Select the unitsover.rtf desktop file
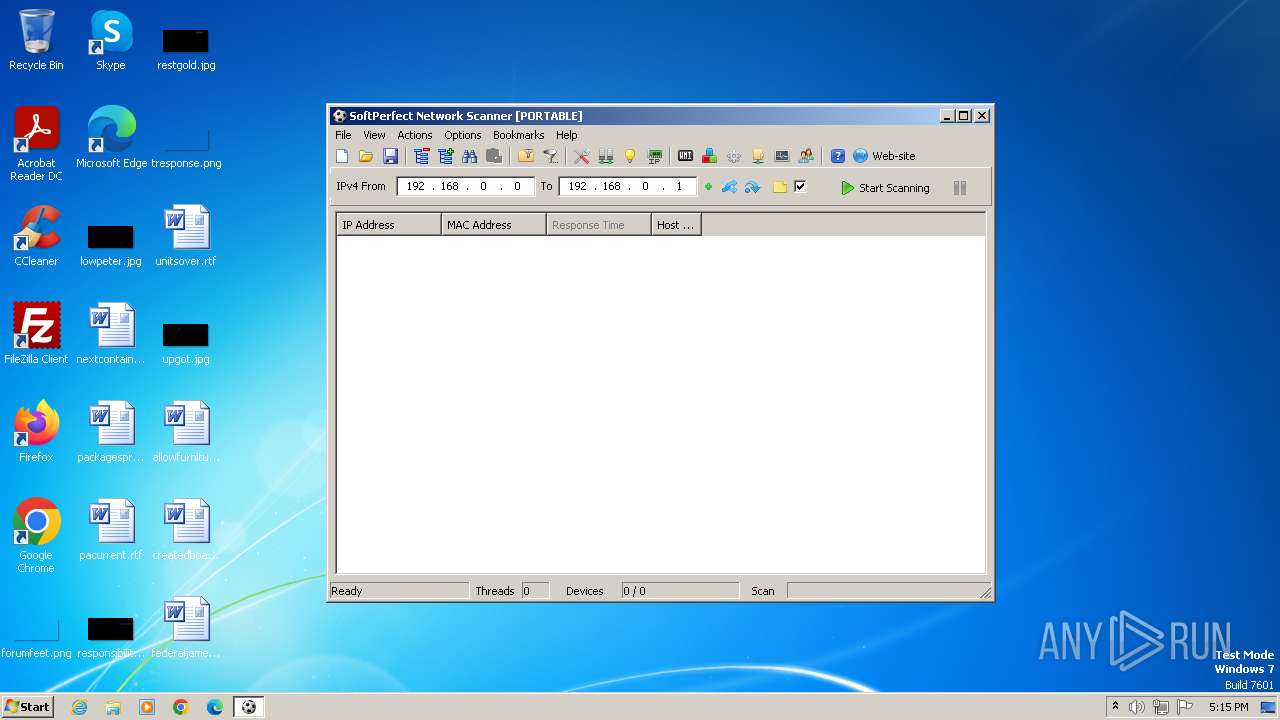The height and width of the screenshot is (720, 1280). tap(186, 237)
